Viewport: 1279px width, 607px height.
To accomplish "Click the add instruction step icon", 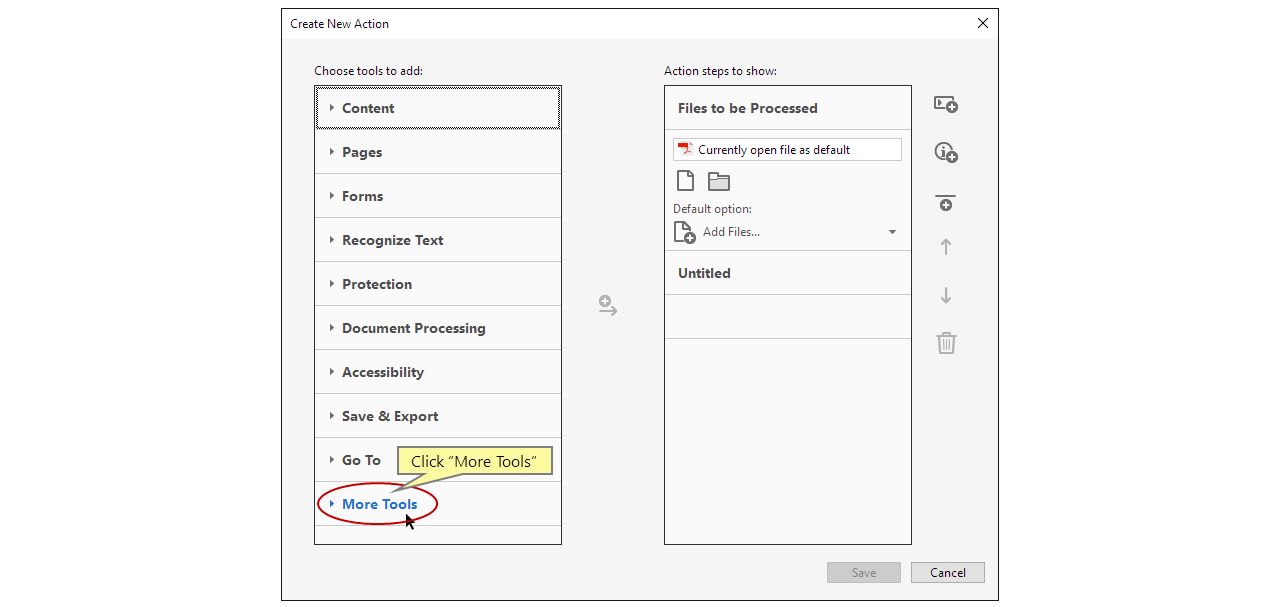I will click(x=945, y=151).
